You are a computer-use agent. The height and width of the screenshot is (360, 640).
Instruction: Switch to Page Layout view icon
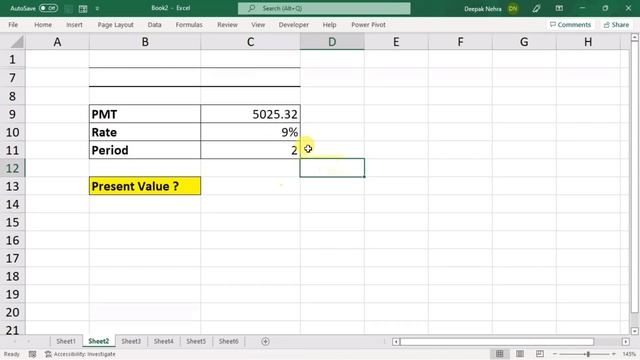(x=520, y=354)
